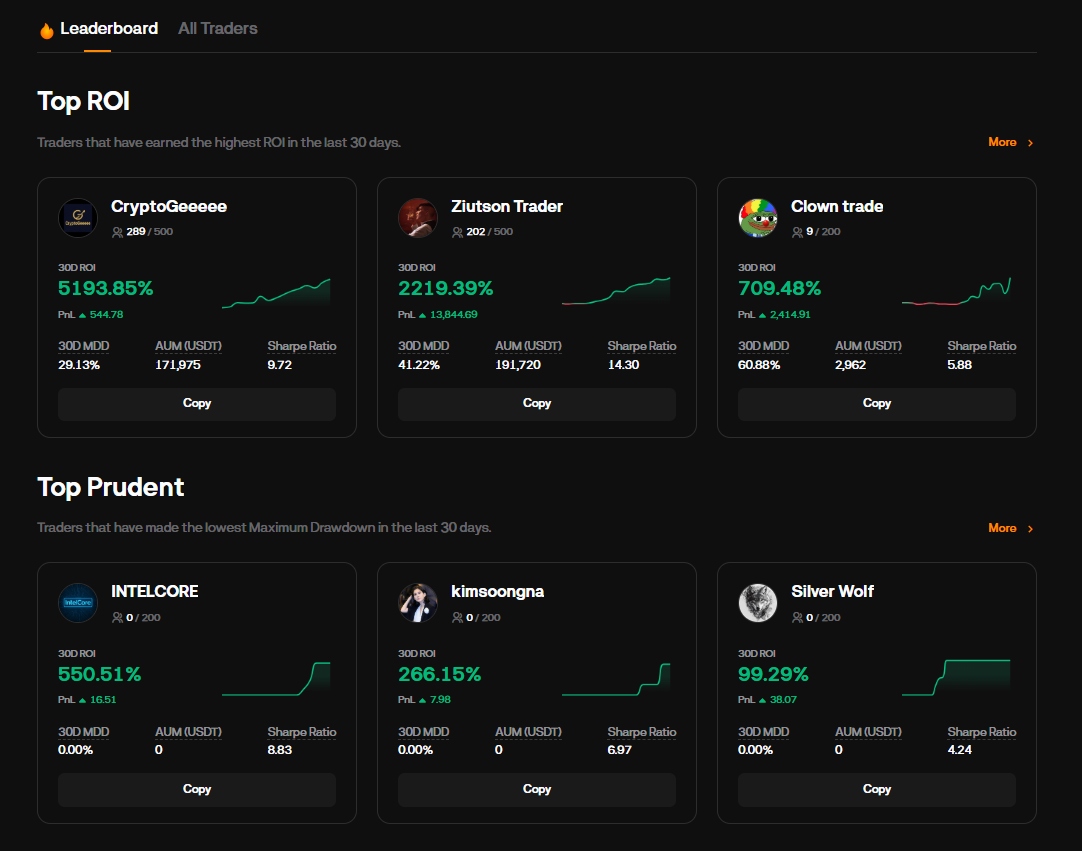Open Ziutson Trader avatar
This screenshot has height=851, width=1082.
click(417, 217)
